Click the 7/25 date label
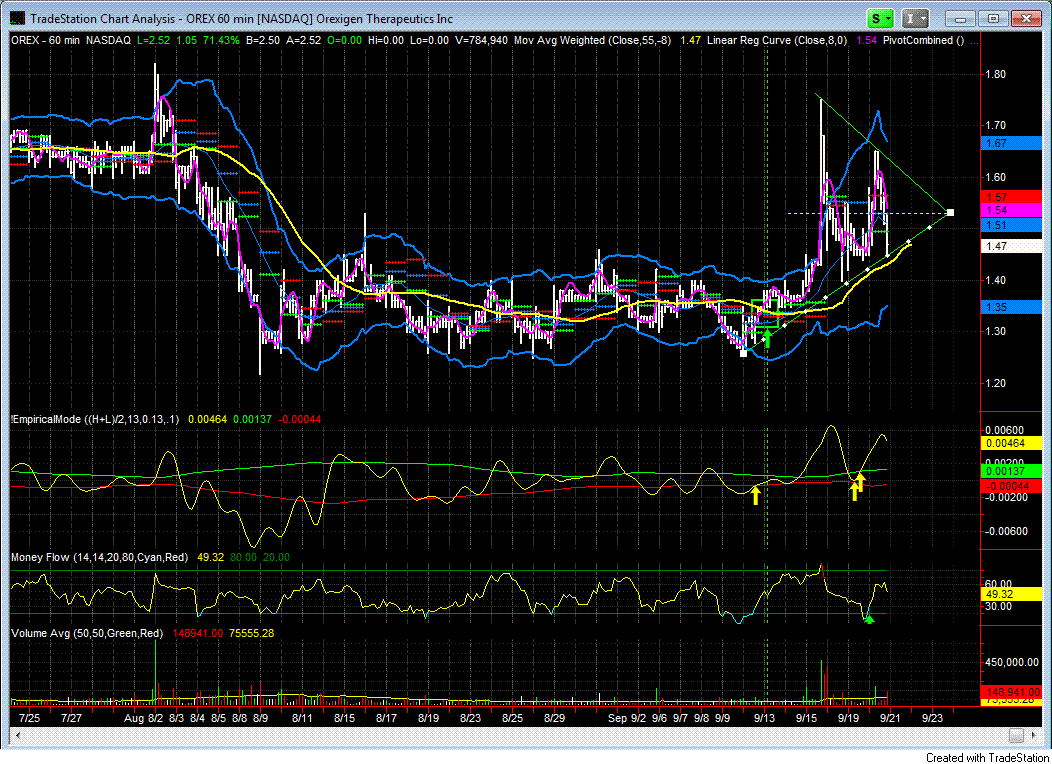 (x=30, y=718)
